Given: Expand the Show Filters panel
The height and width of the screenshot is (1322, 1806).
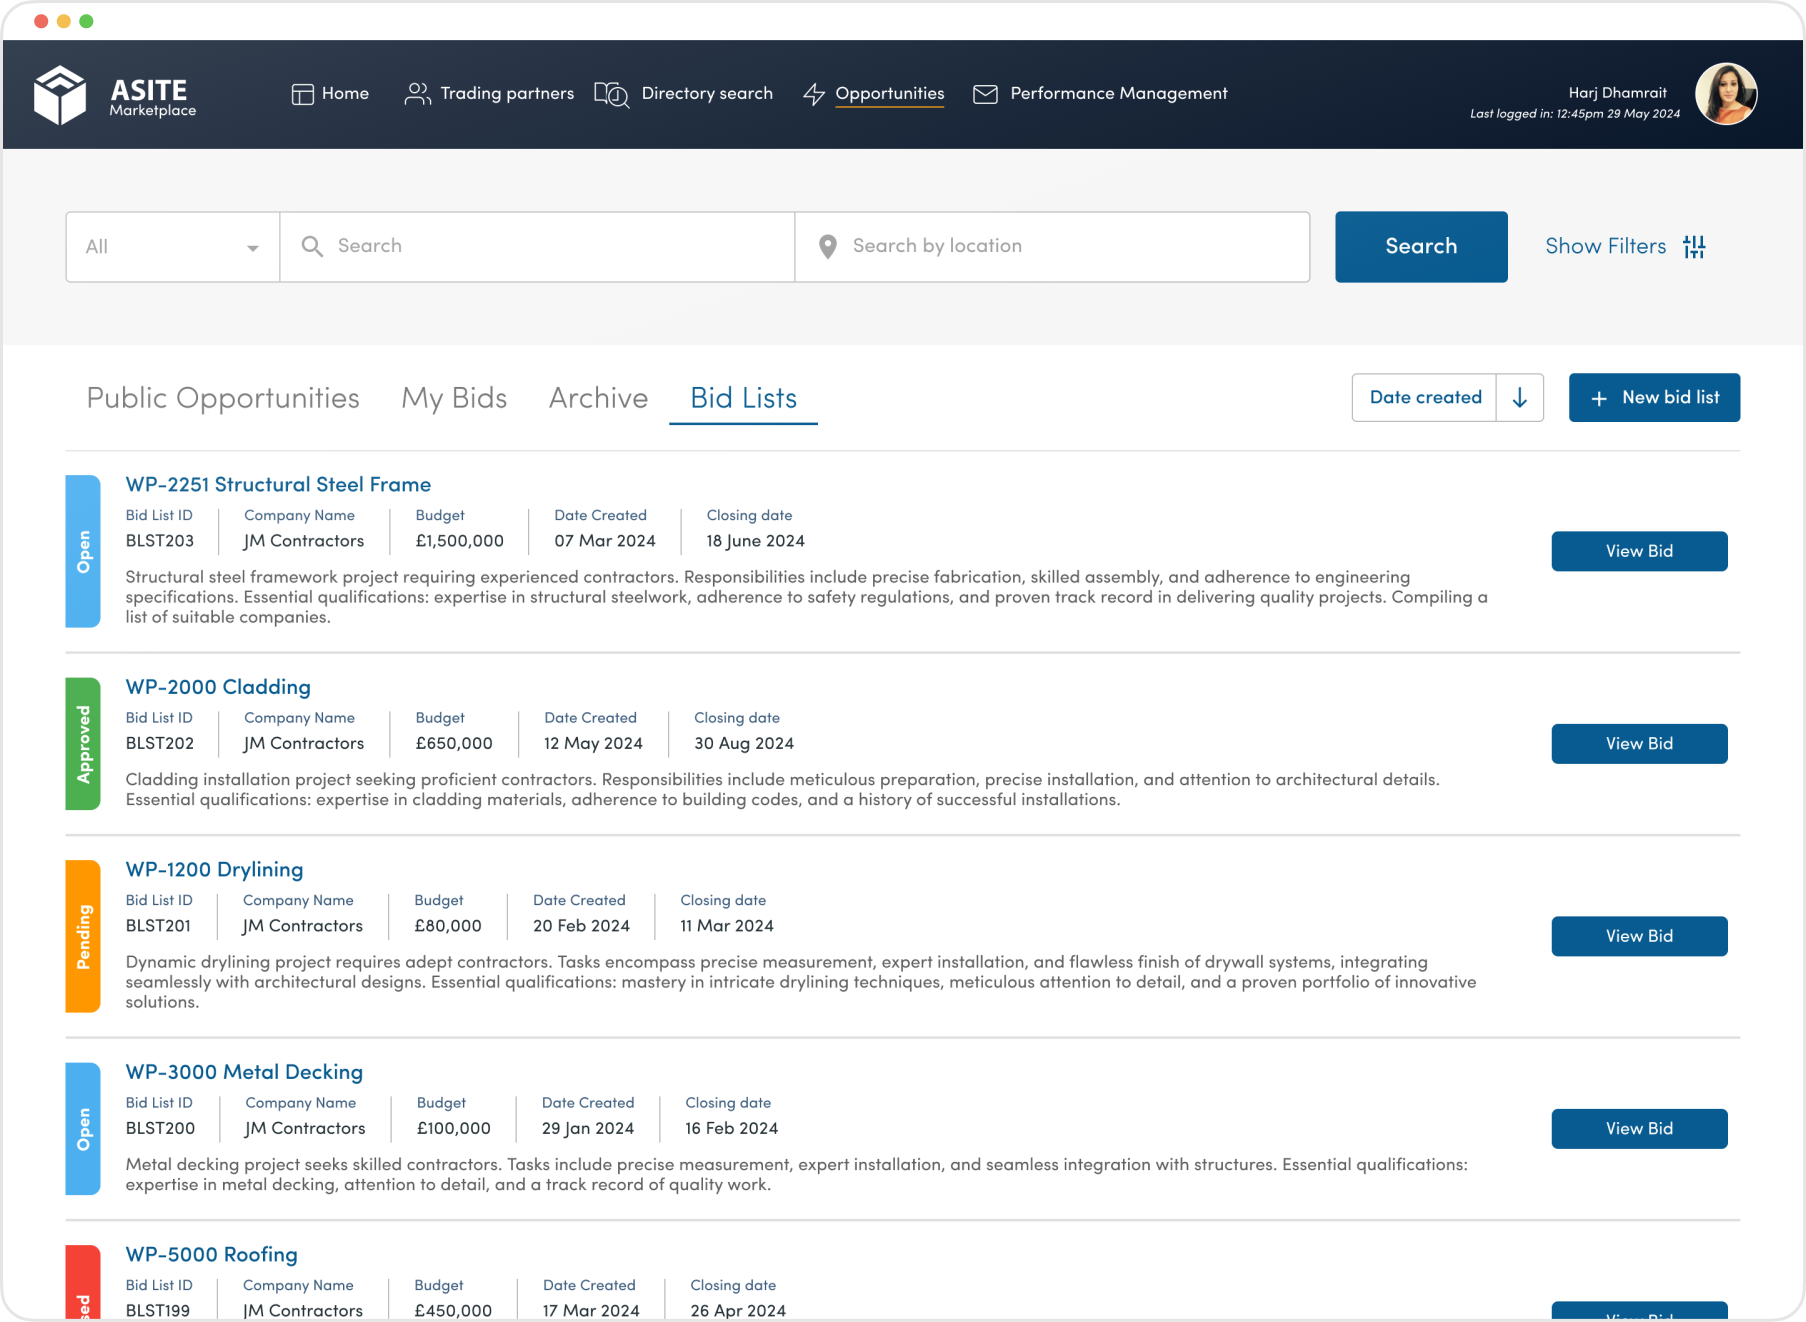Looking at the screenshot, I should pos(1605,246).
